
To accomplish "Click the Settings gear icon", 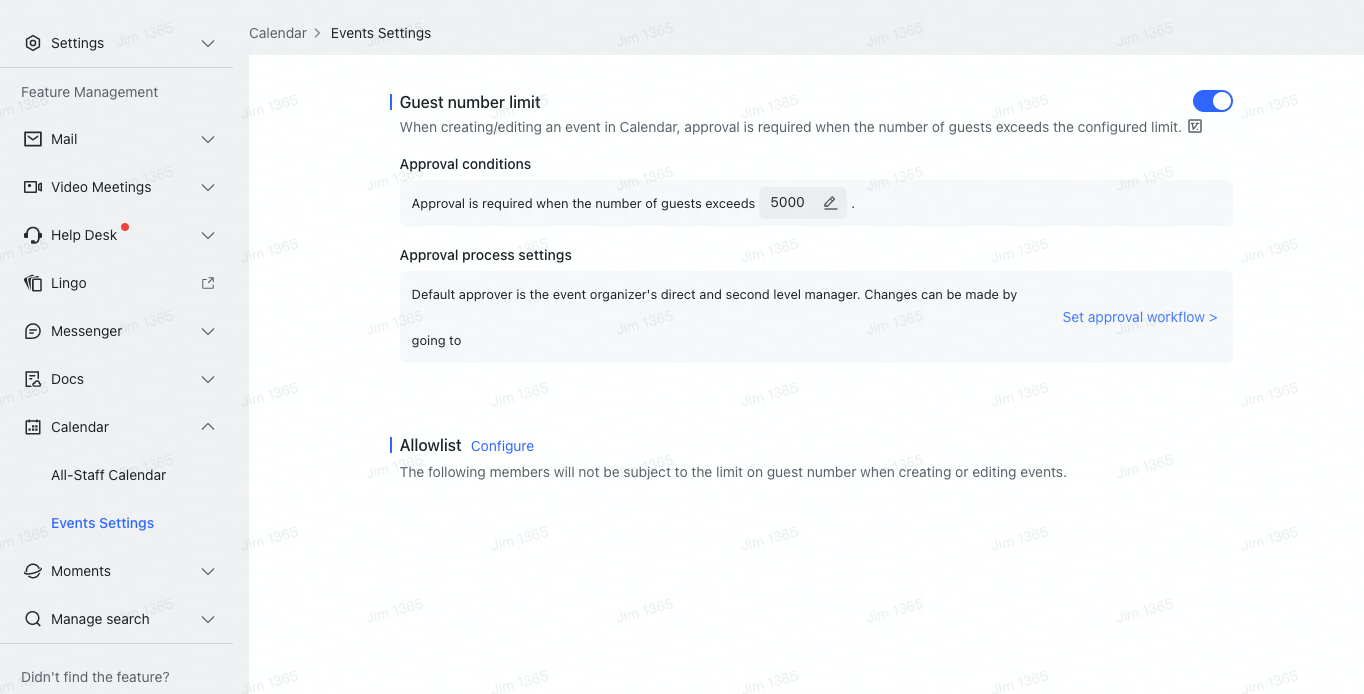I will coord(33,43).
